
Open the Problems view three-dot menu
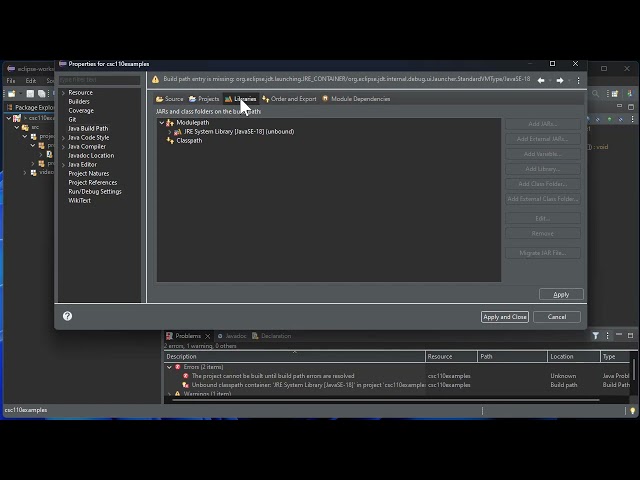click(607, 336)
